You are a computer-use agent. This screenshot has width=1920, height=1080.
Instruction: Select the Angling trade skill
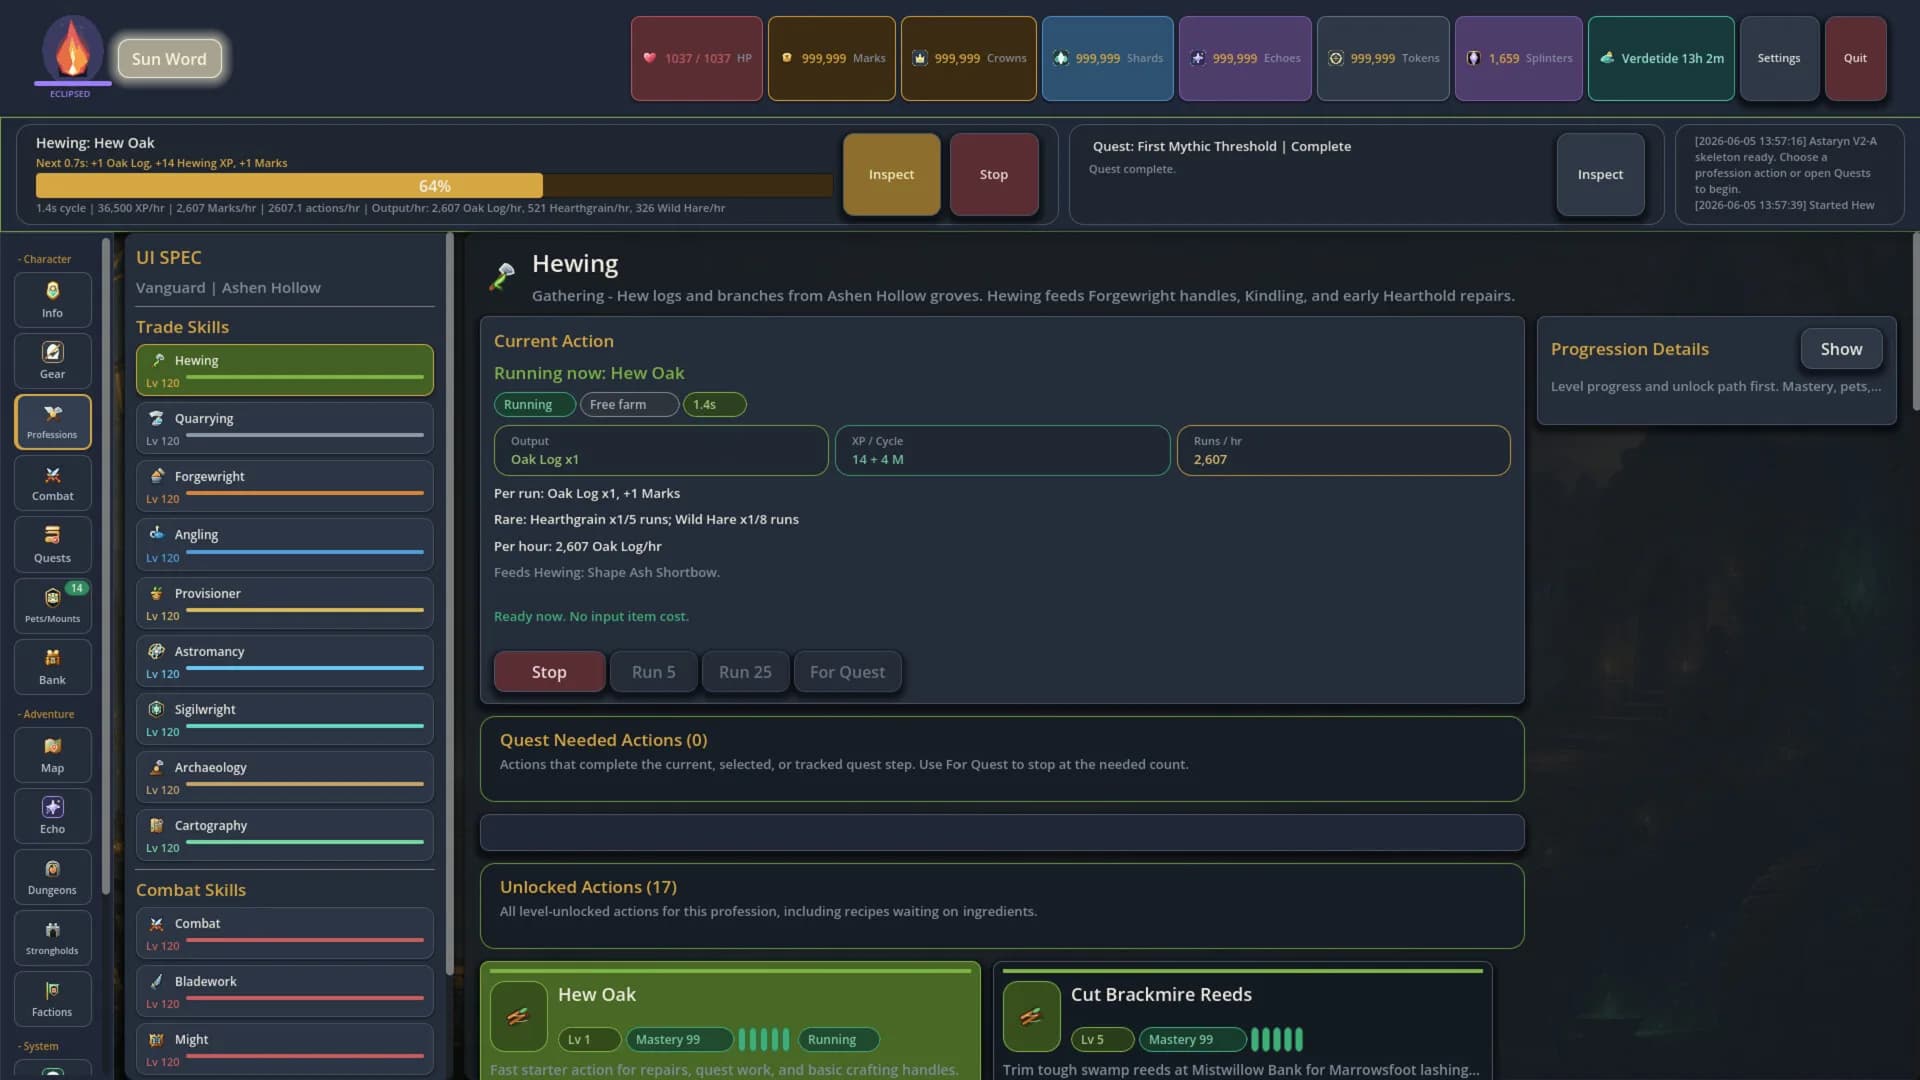(285, 544)
